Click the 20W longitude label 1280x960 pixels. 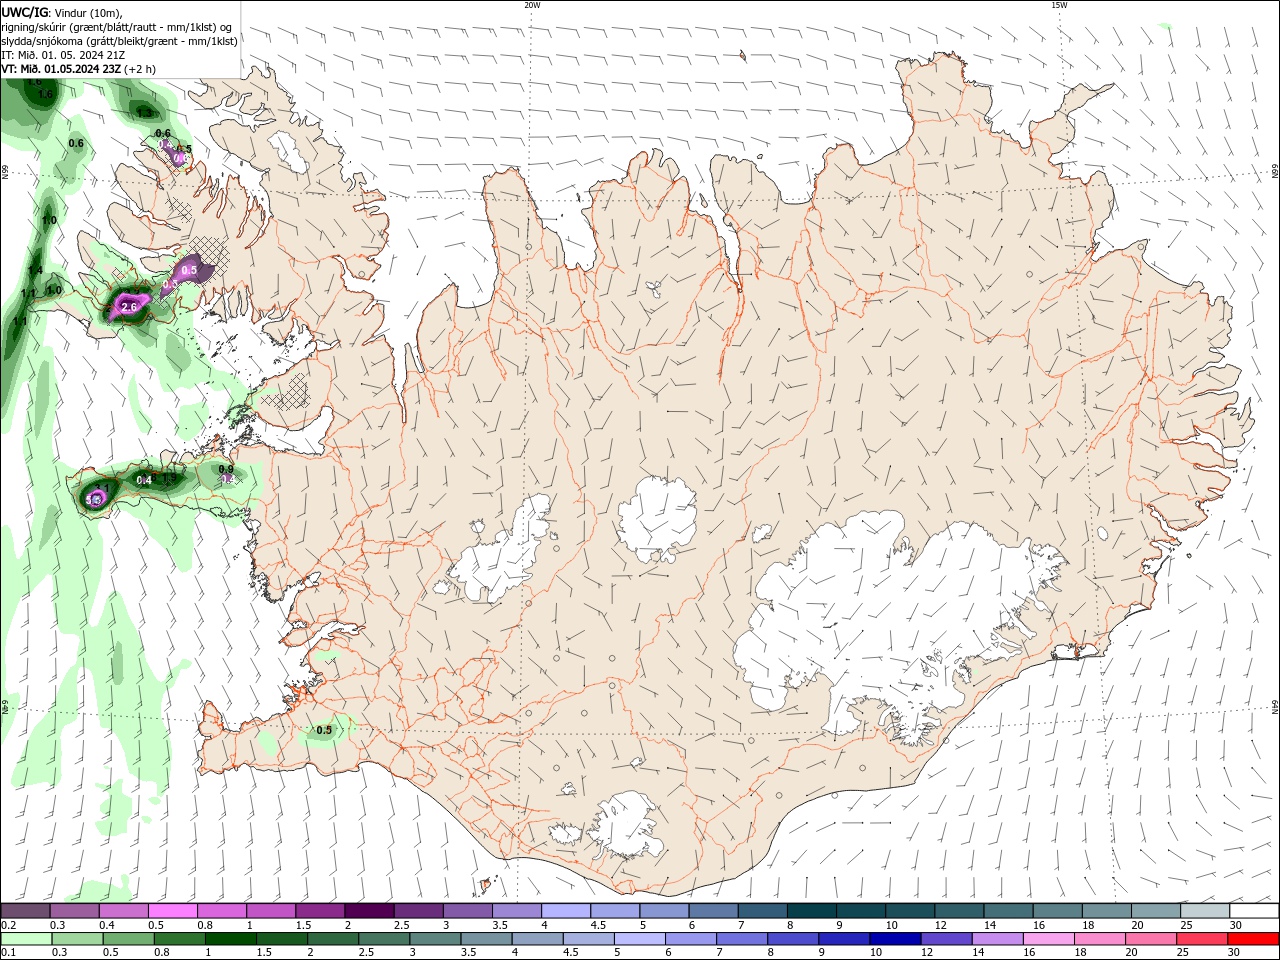[x=532, y=5]
